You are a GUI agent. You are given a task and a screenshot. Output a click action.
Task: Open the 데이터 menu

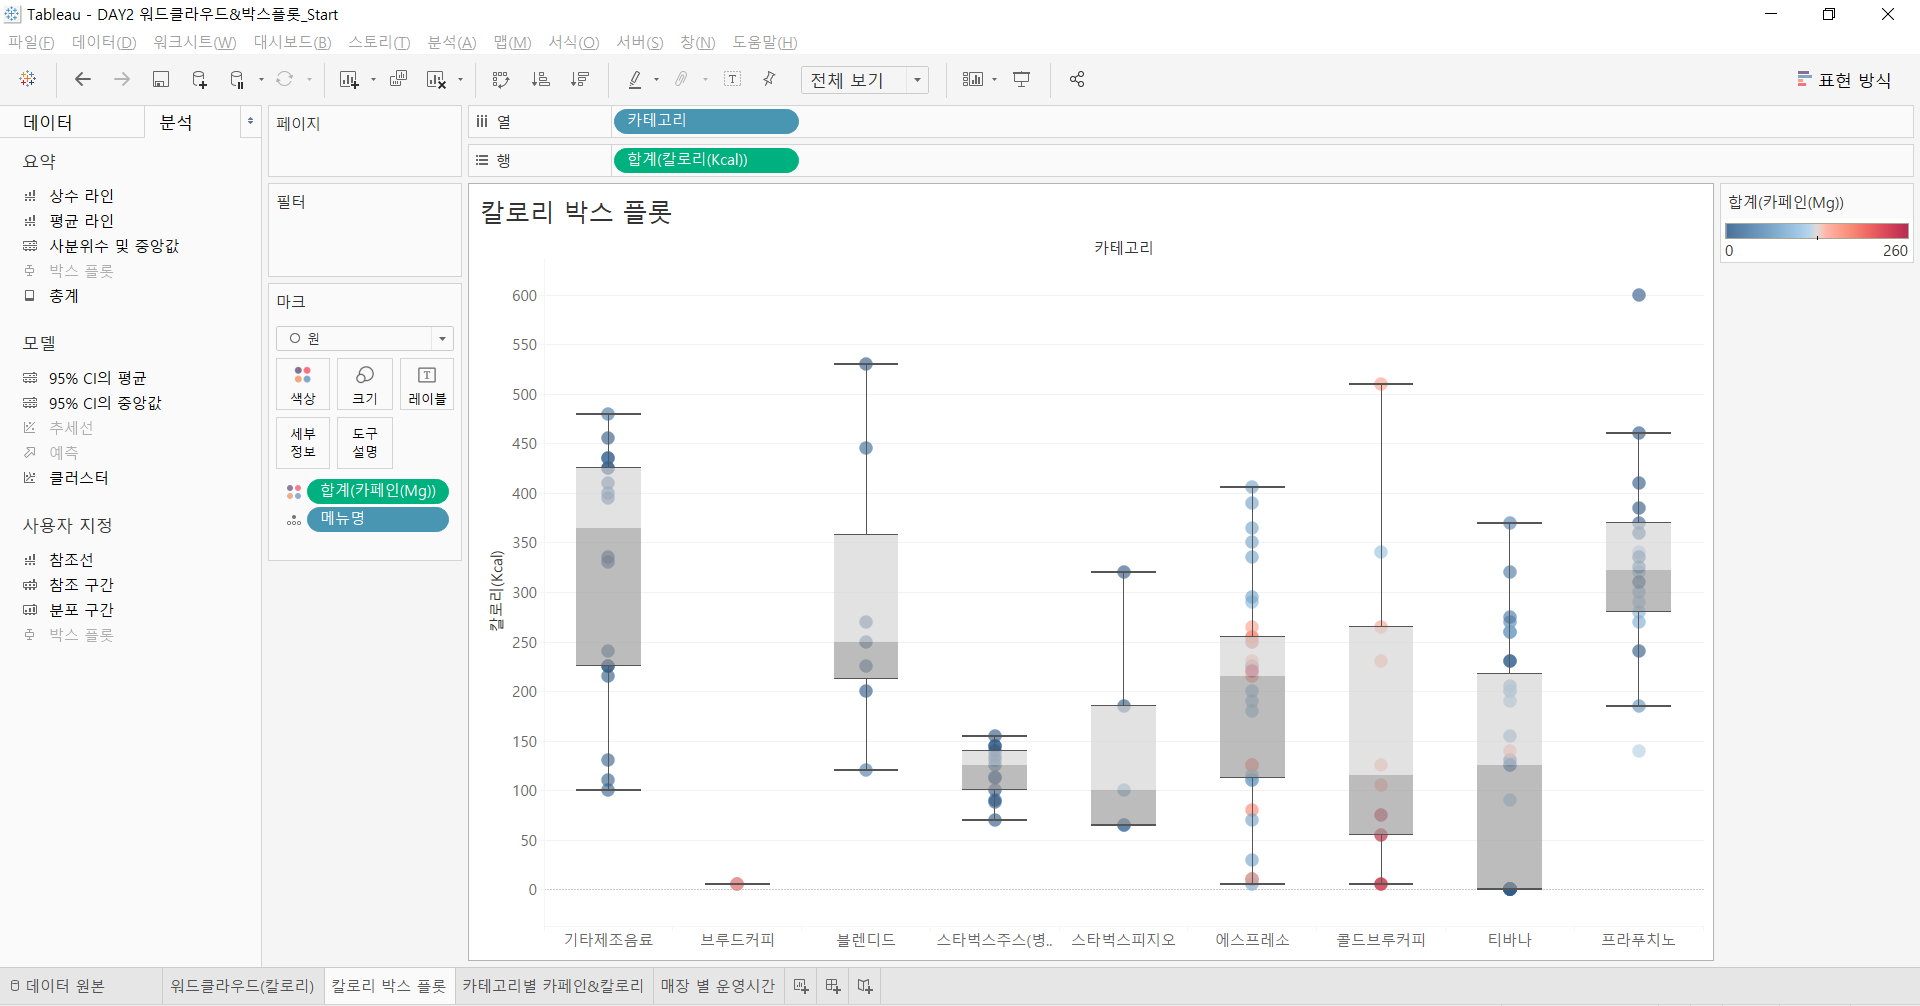click(x=104, y=42)
